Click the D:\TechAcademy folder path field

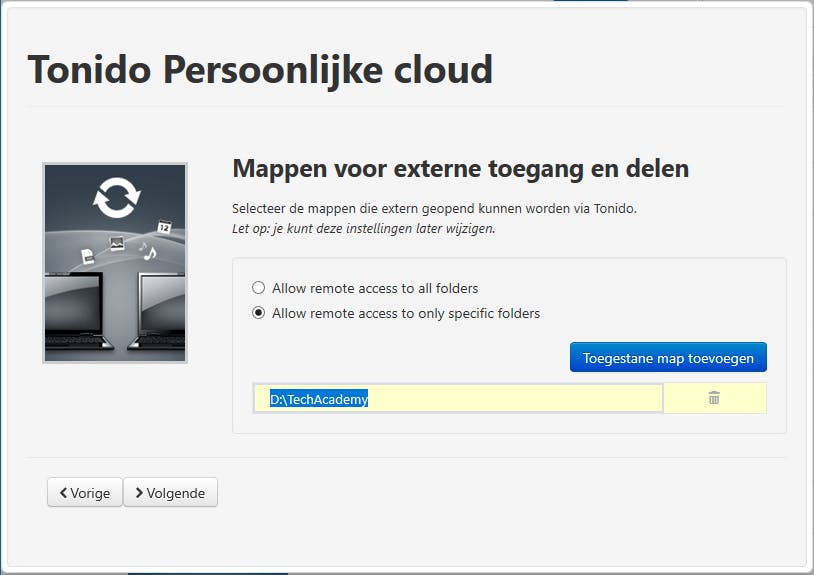458,399
